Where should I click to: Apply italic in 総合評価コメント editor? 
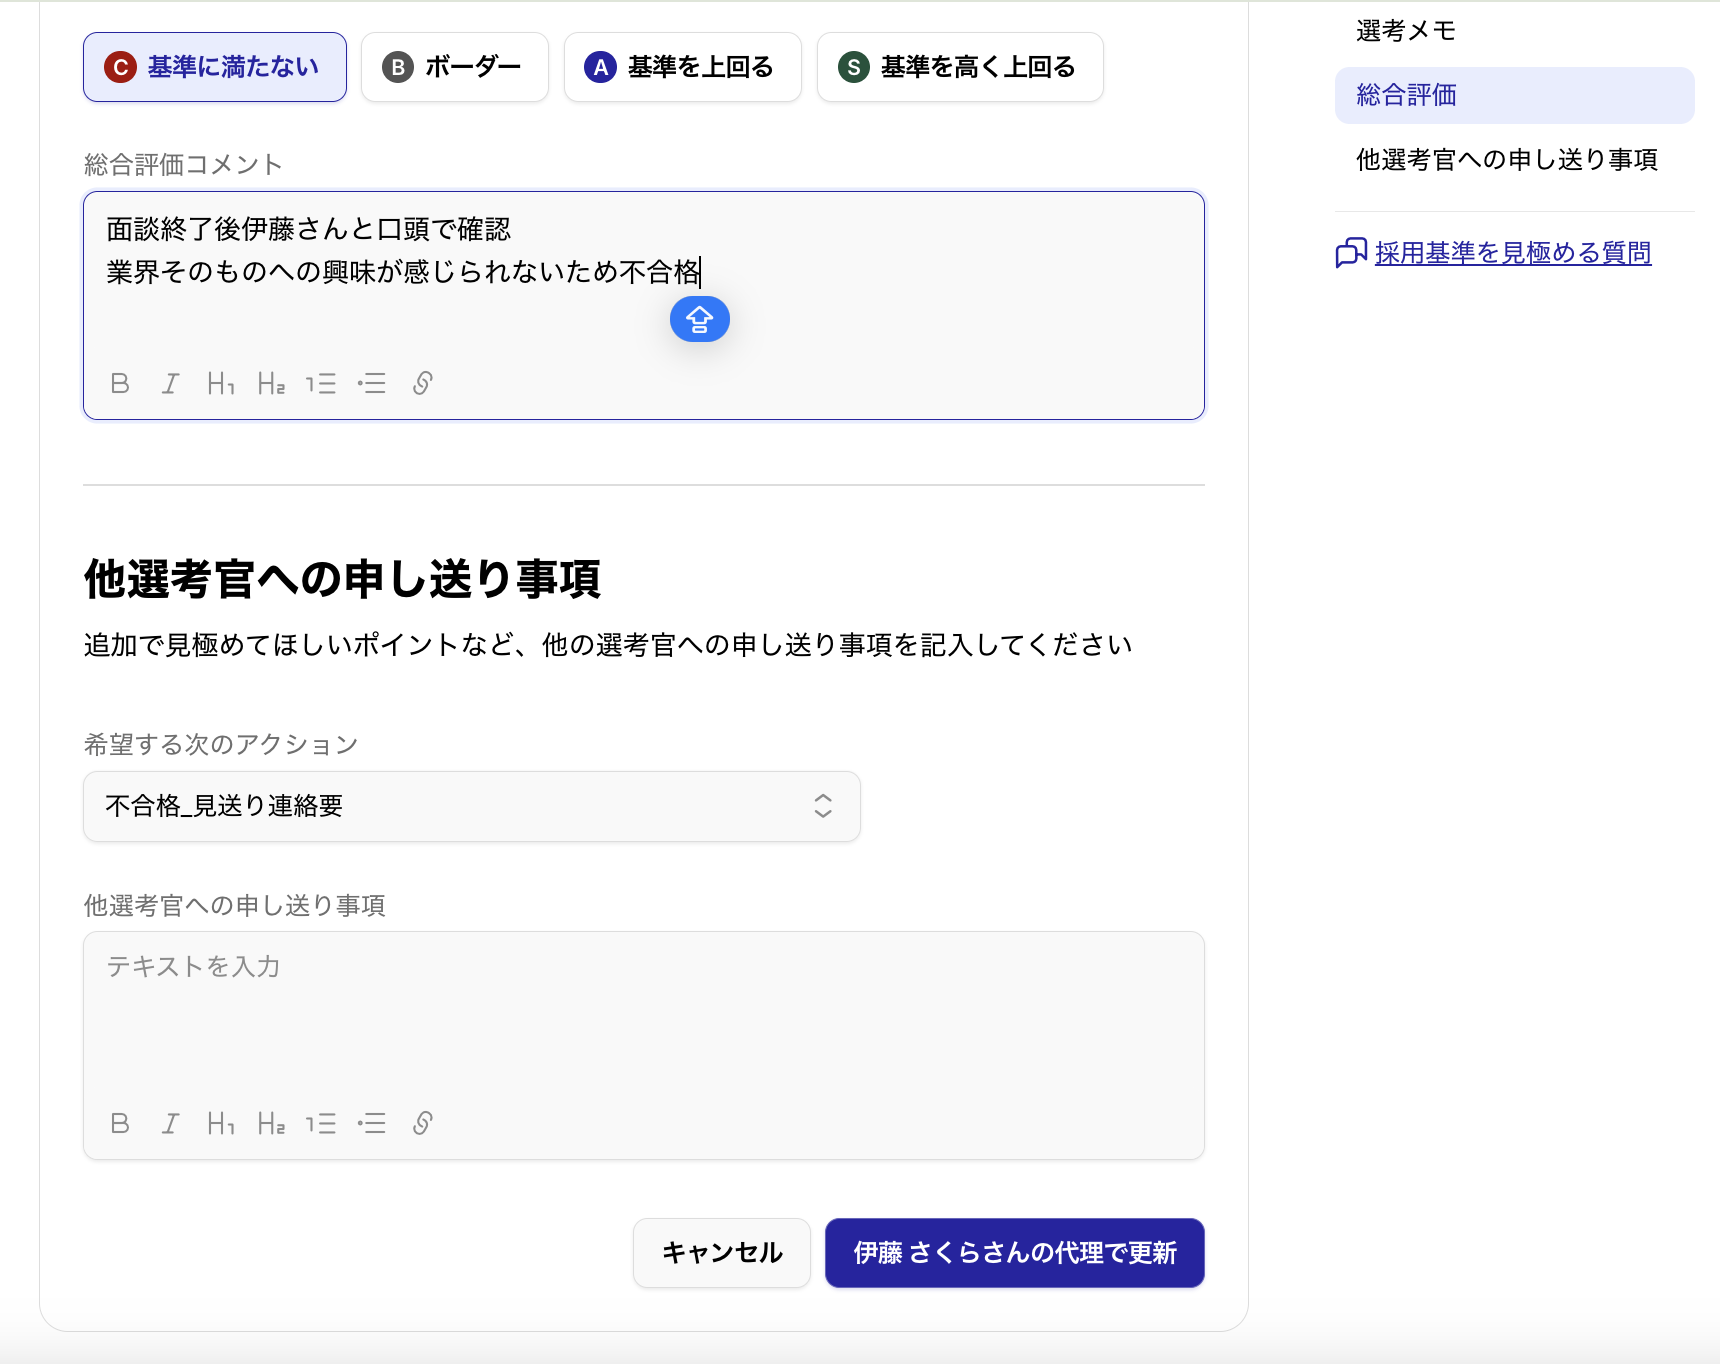(x=171, y=384)
